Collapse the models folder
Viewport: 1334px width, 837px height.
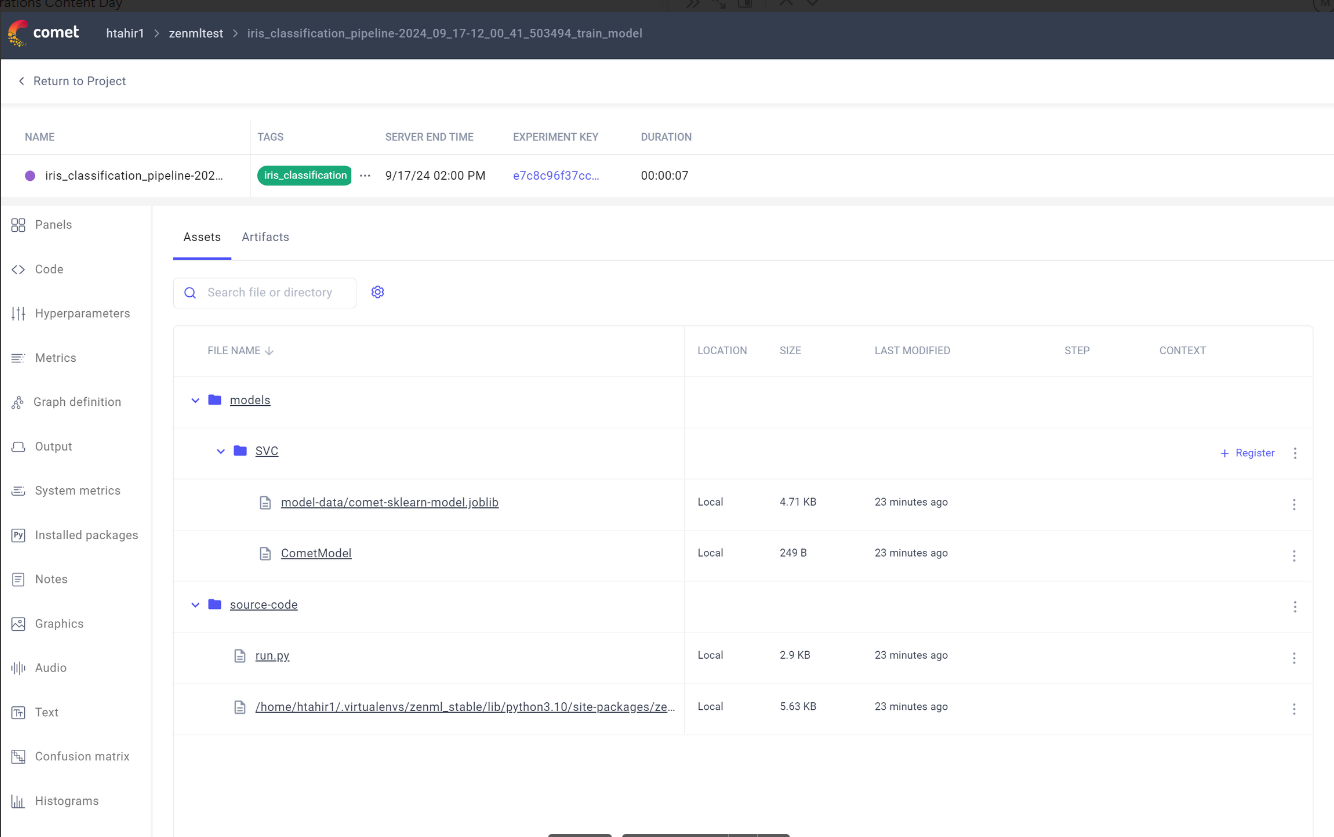195,400
